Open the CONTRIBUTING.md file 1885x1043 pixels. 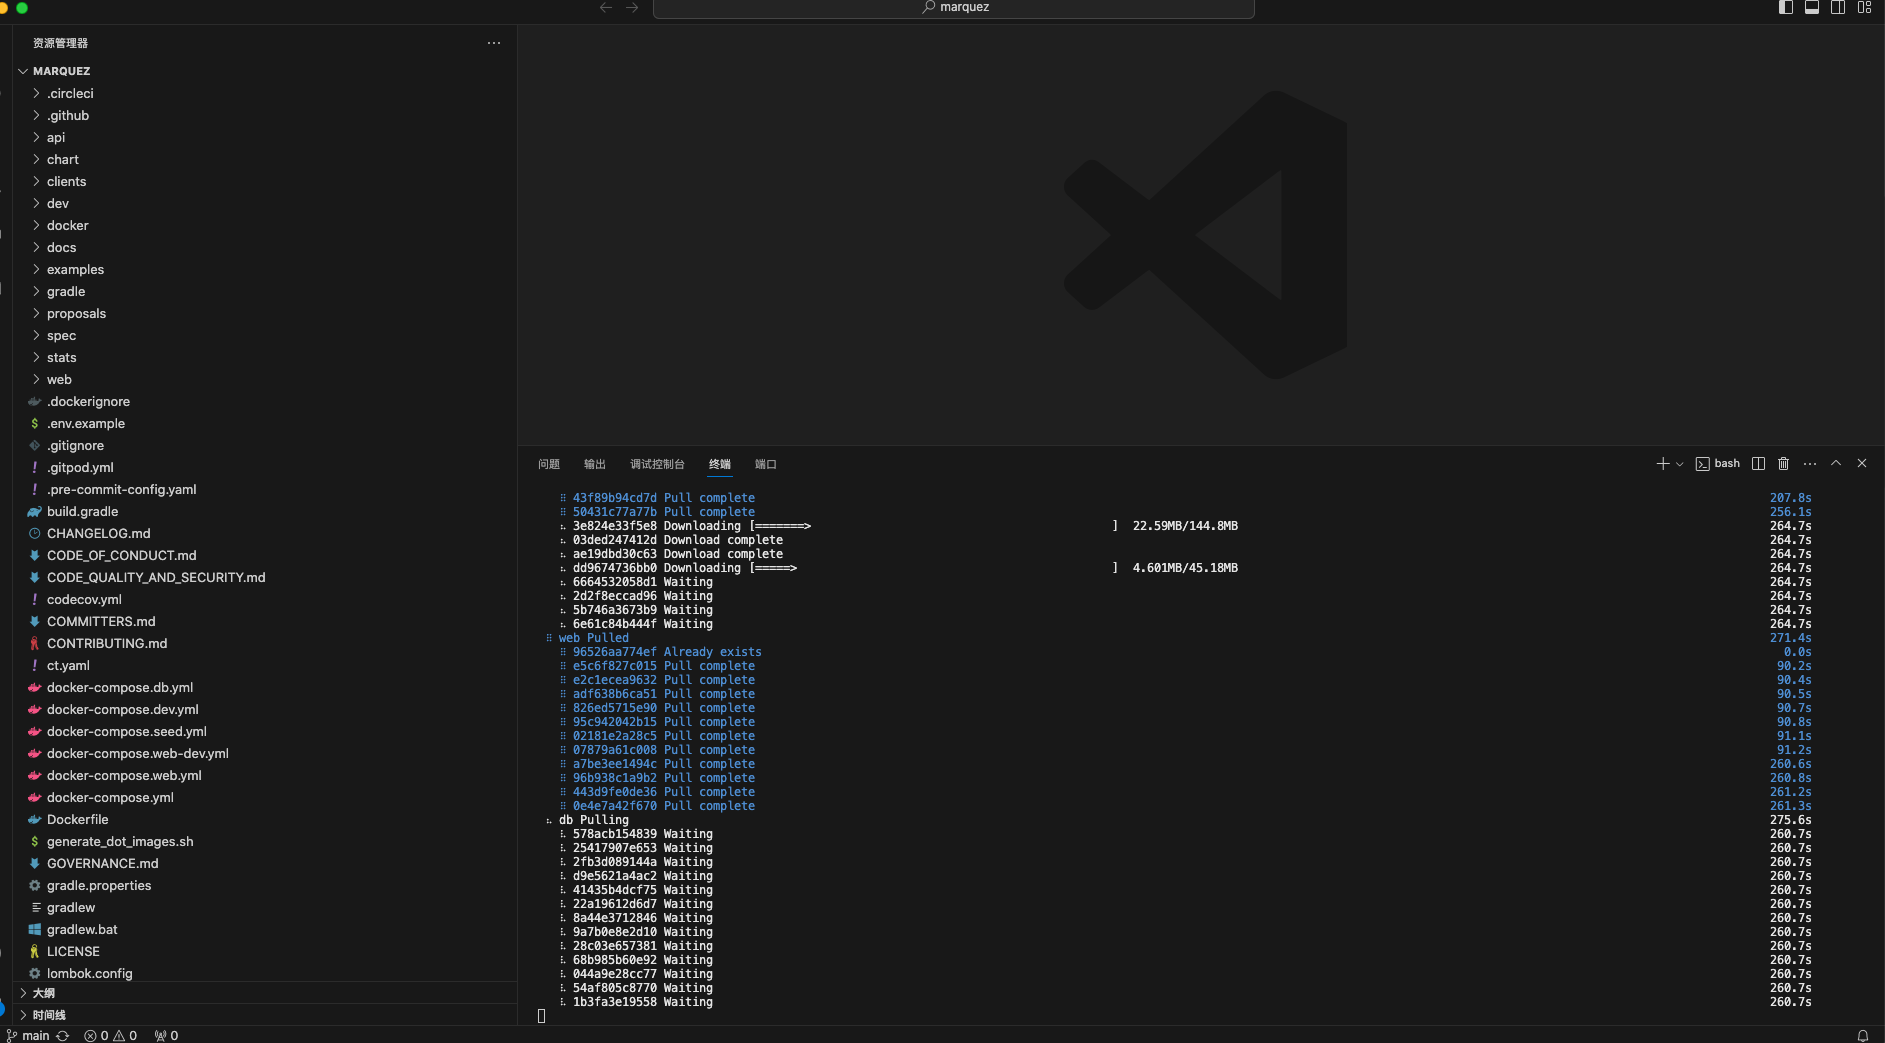pyautogui.click(x=264, y=643)
